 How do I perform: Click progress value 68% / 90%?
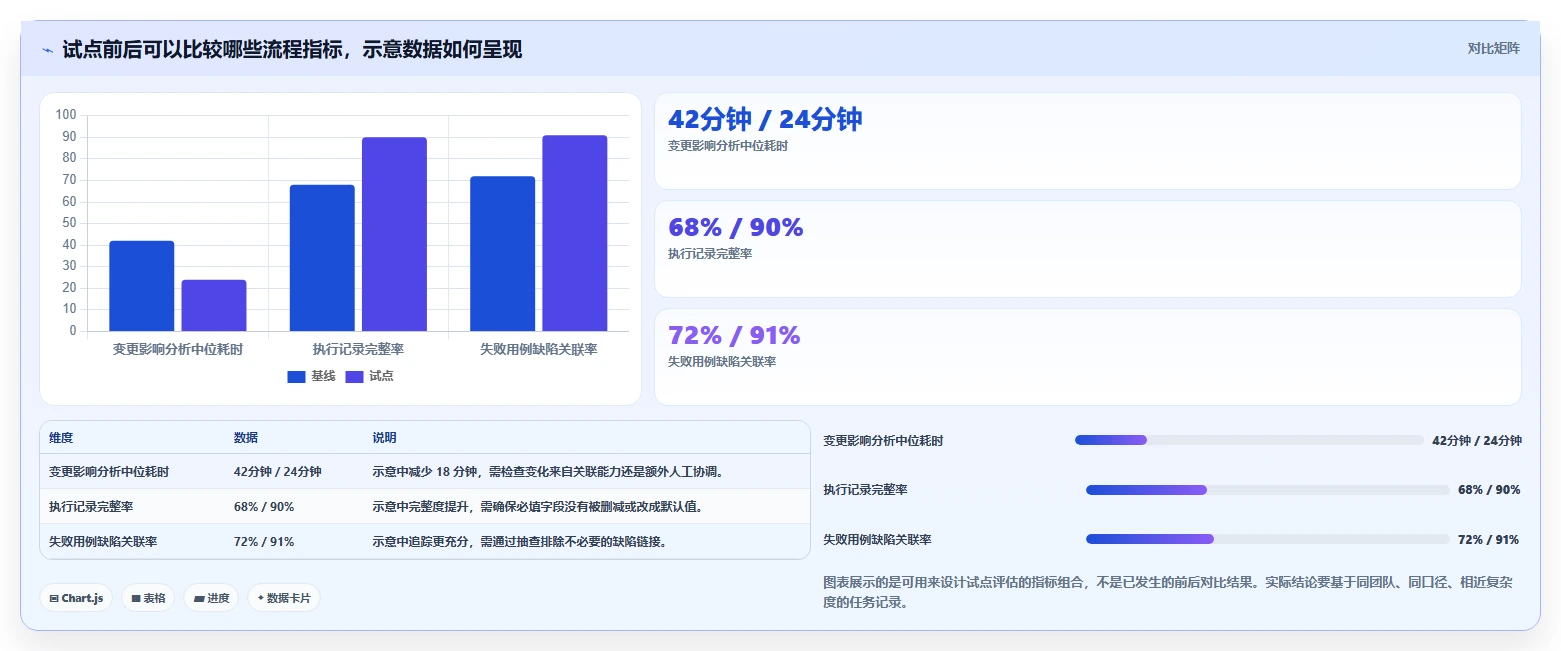(1489, 490)
